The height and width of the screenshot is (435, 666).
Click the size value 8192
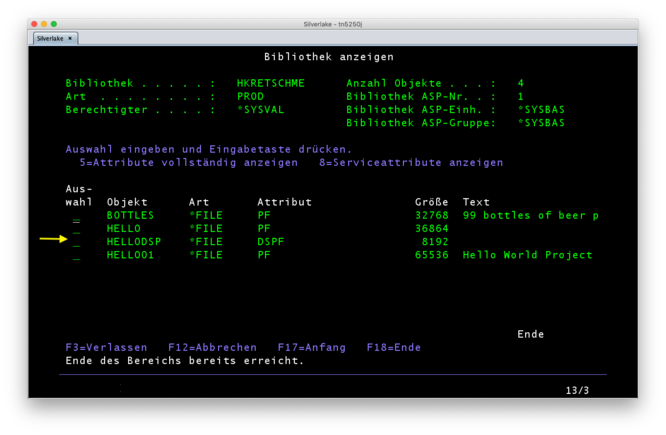435,242
